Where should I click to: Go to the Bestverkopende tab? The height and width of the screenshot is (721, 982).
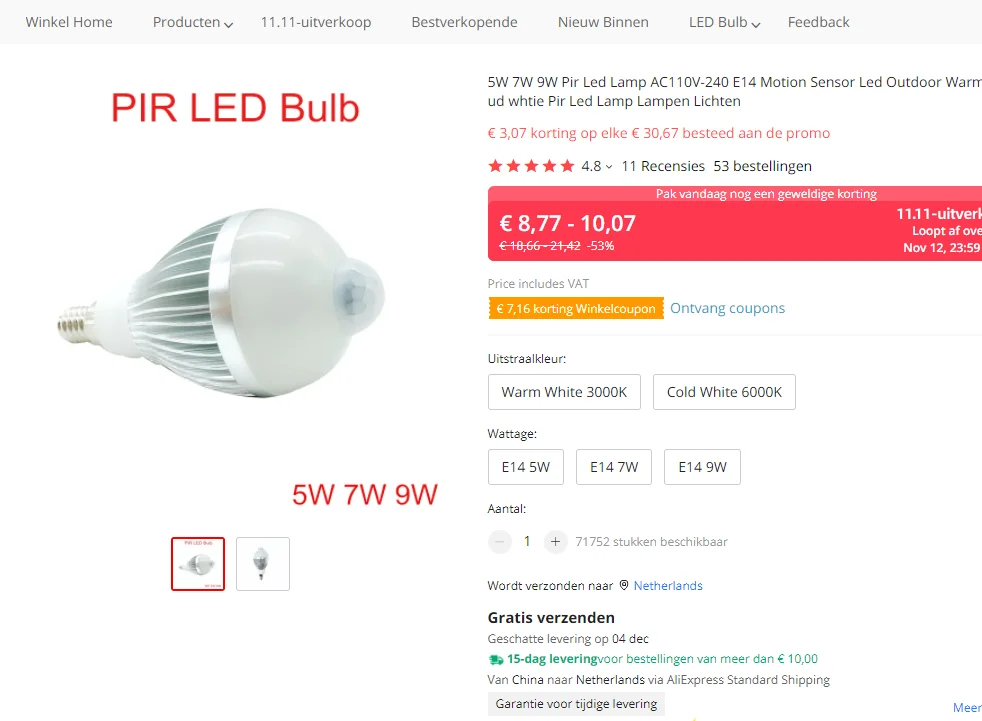pyautogui.click(x=464, y=23)
